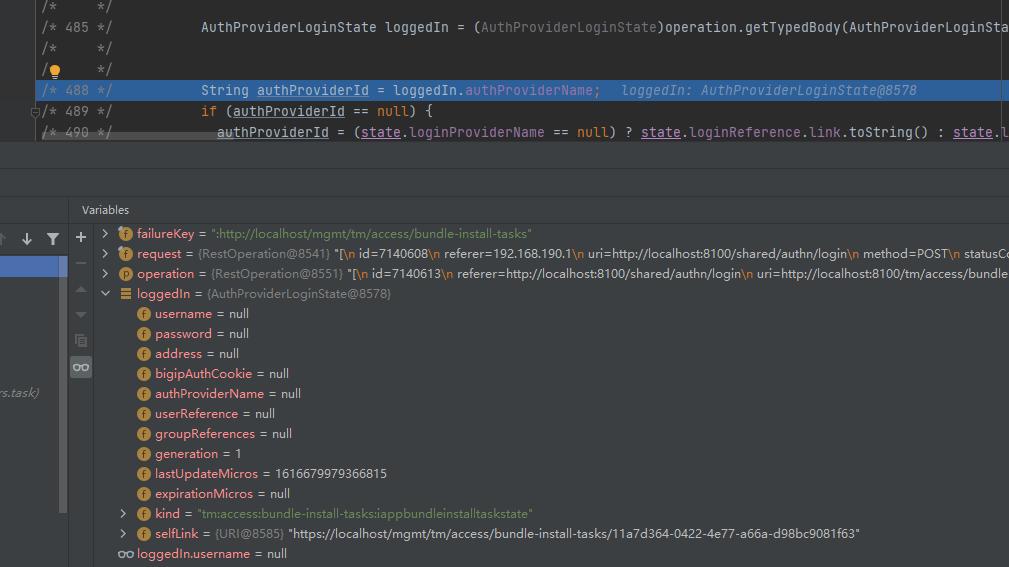This screenshot has height=567, width=1009.
Task: Click the authProviderName field icon
Action: (143, 393)
